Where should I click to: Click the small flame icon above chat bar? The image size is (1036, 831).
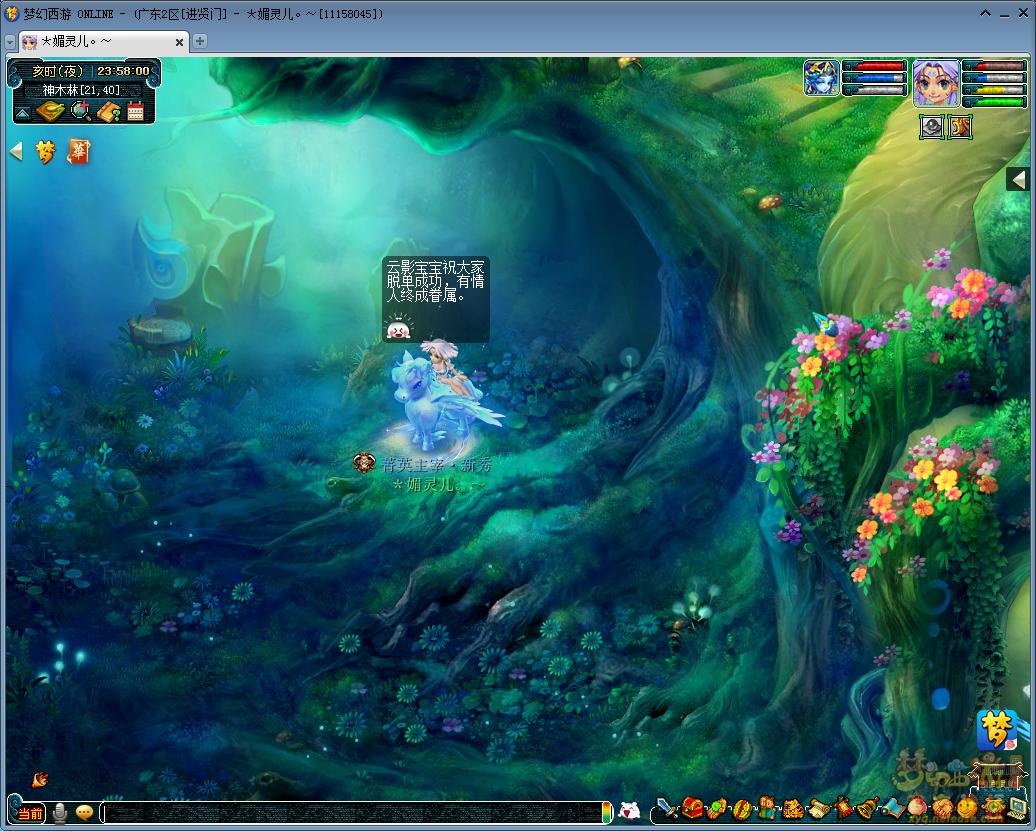[x=40, y=779]
